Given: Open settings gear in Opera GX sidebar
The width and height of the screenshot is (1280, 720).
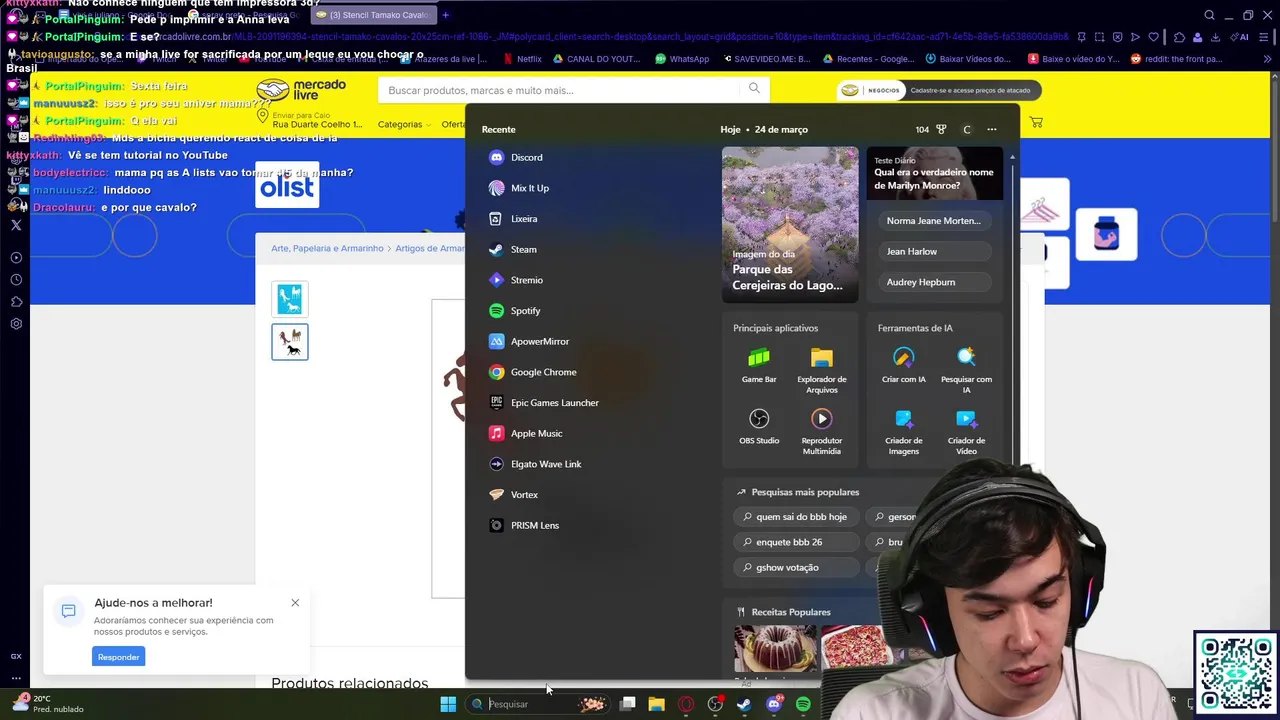Looking at the screenshot, I should click(x=16, y=324).
